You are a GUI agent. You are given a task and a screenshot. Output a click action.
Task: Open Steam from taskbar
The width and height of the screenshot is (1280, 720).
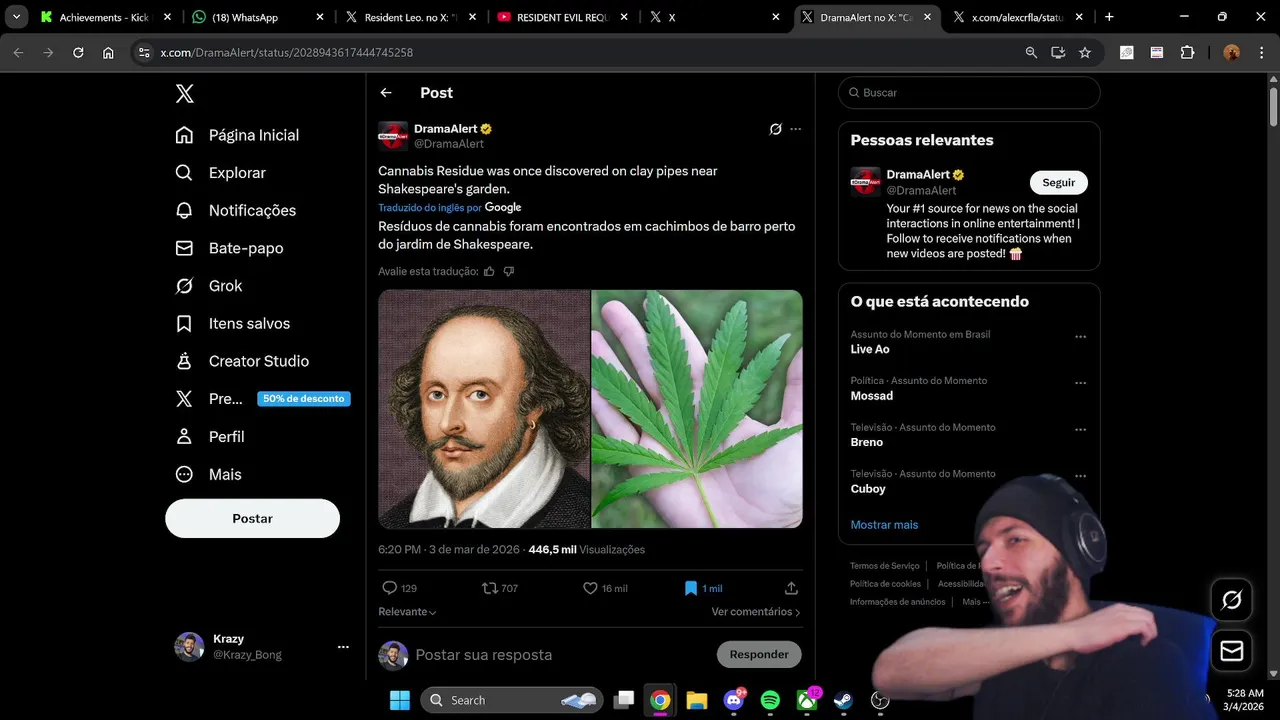843,700
